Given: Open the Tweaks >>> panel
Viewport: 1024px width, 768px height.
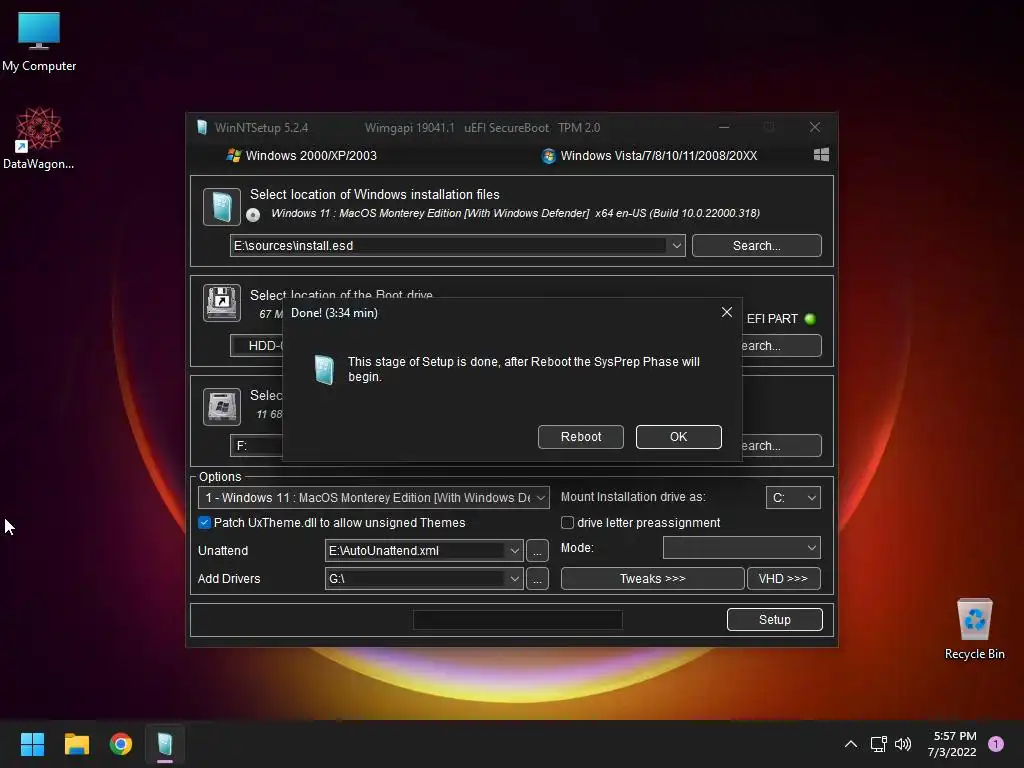Looking at the screenshot, I should pyautogui.click(x=652, y=579).
